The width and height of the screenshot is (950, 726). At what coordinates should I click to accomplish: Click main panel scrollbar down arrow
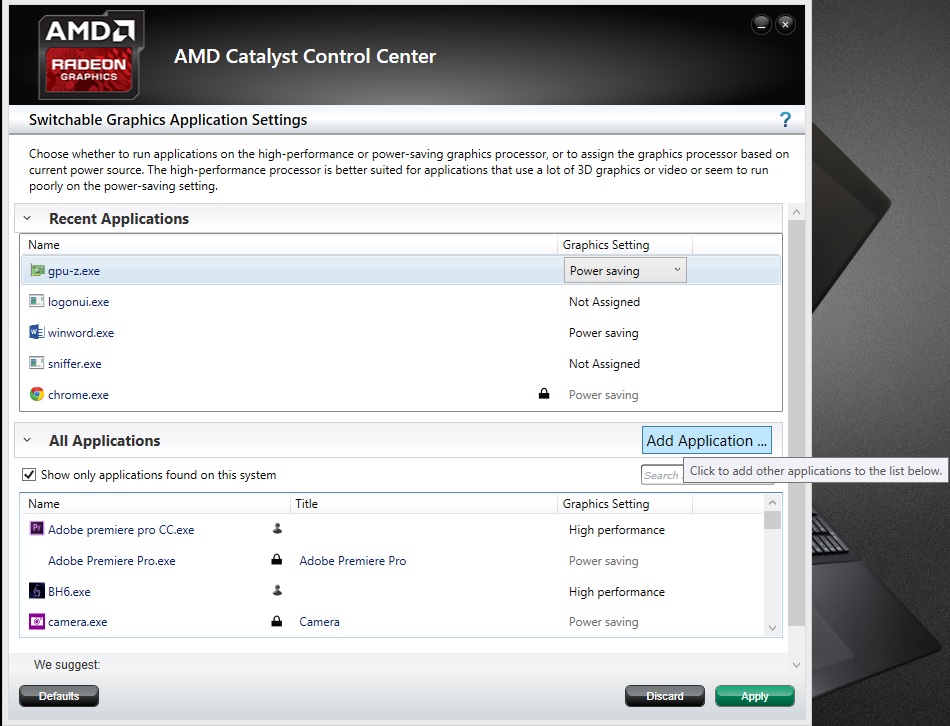coord(796,665)
